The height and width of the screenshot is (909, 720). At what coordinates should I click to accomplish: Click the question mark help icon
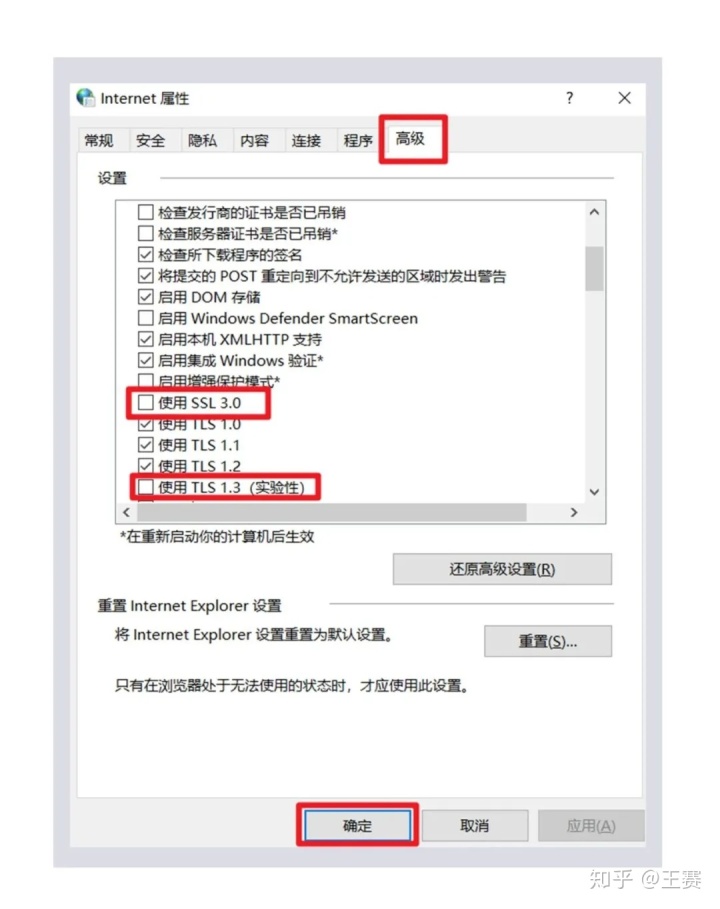tap(569, 97)
